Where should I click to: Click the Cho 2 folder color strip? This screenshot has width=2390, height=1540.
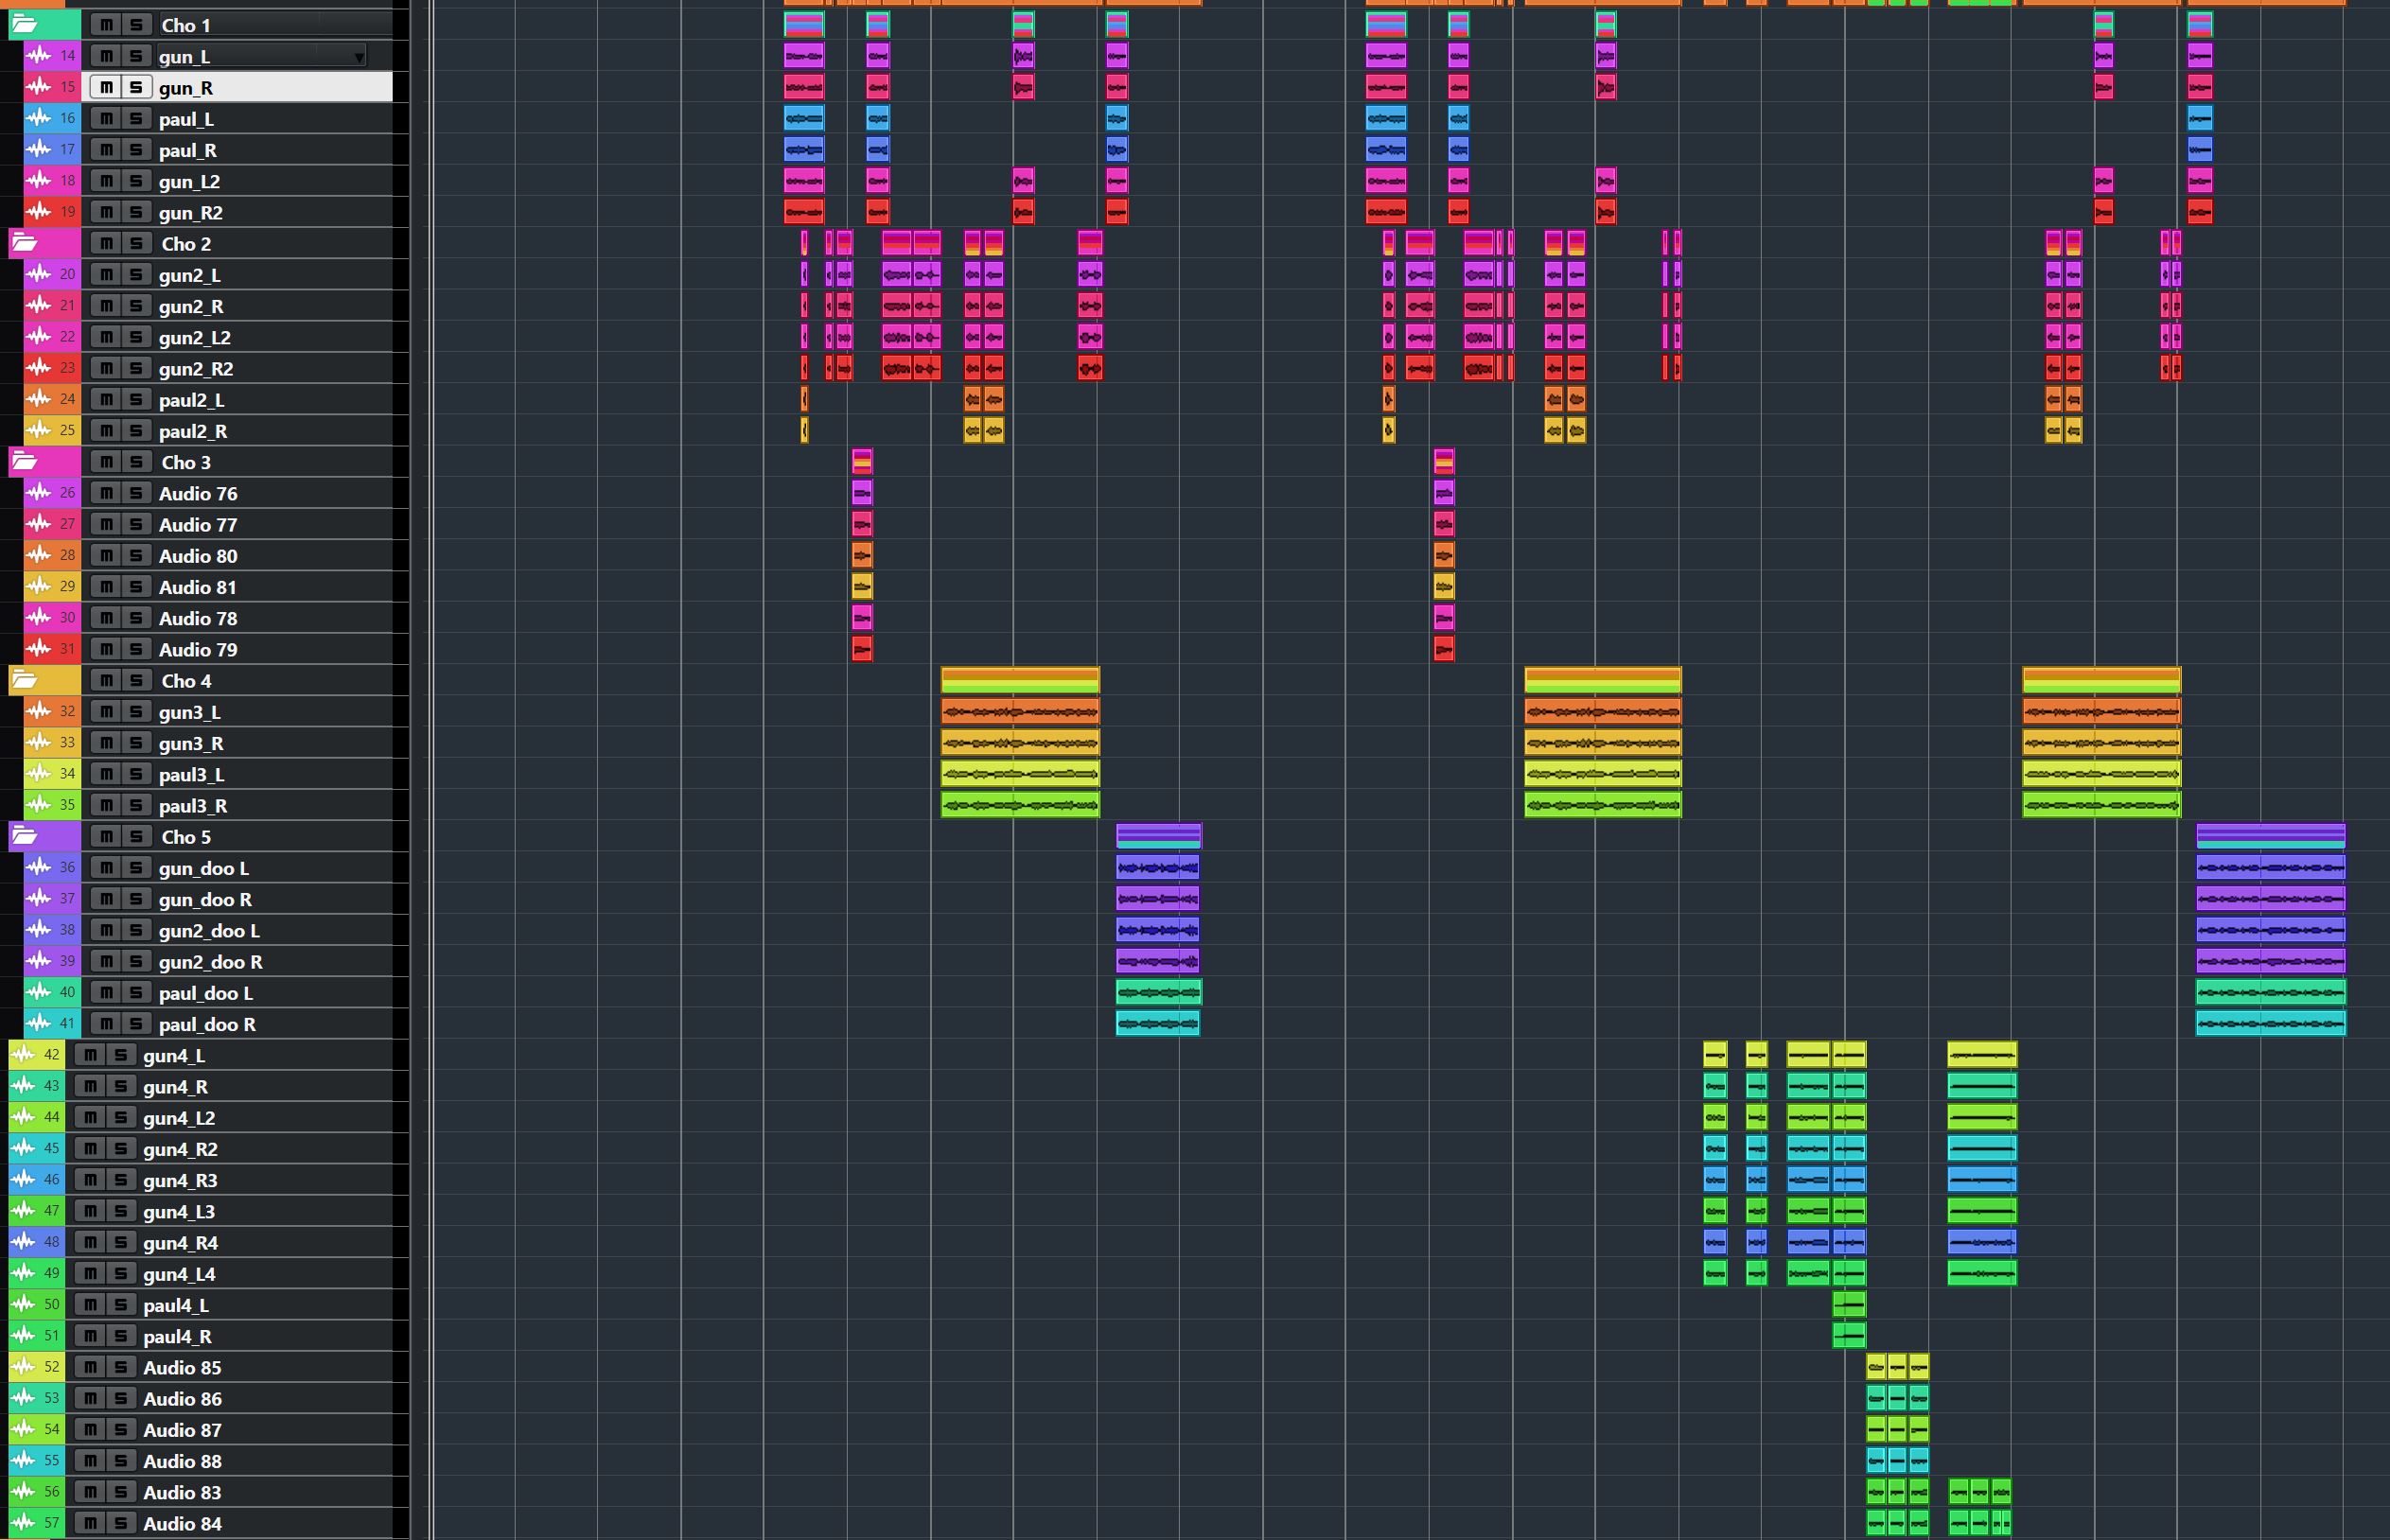coord(60,243)
